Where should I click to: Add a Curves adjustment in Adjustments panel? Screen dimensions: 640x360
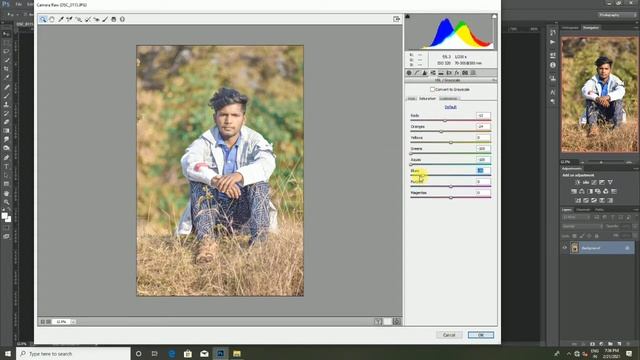tap(594, 182)
